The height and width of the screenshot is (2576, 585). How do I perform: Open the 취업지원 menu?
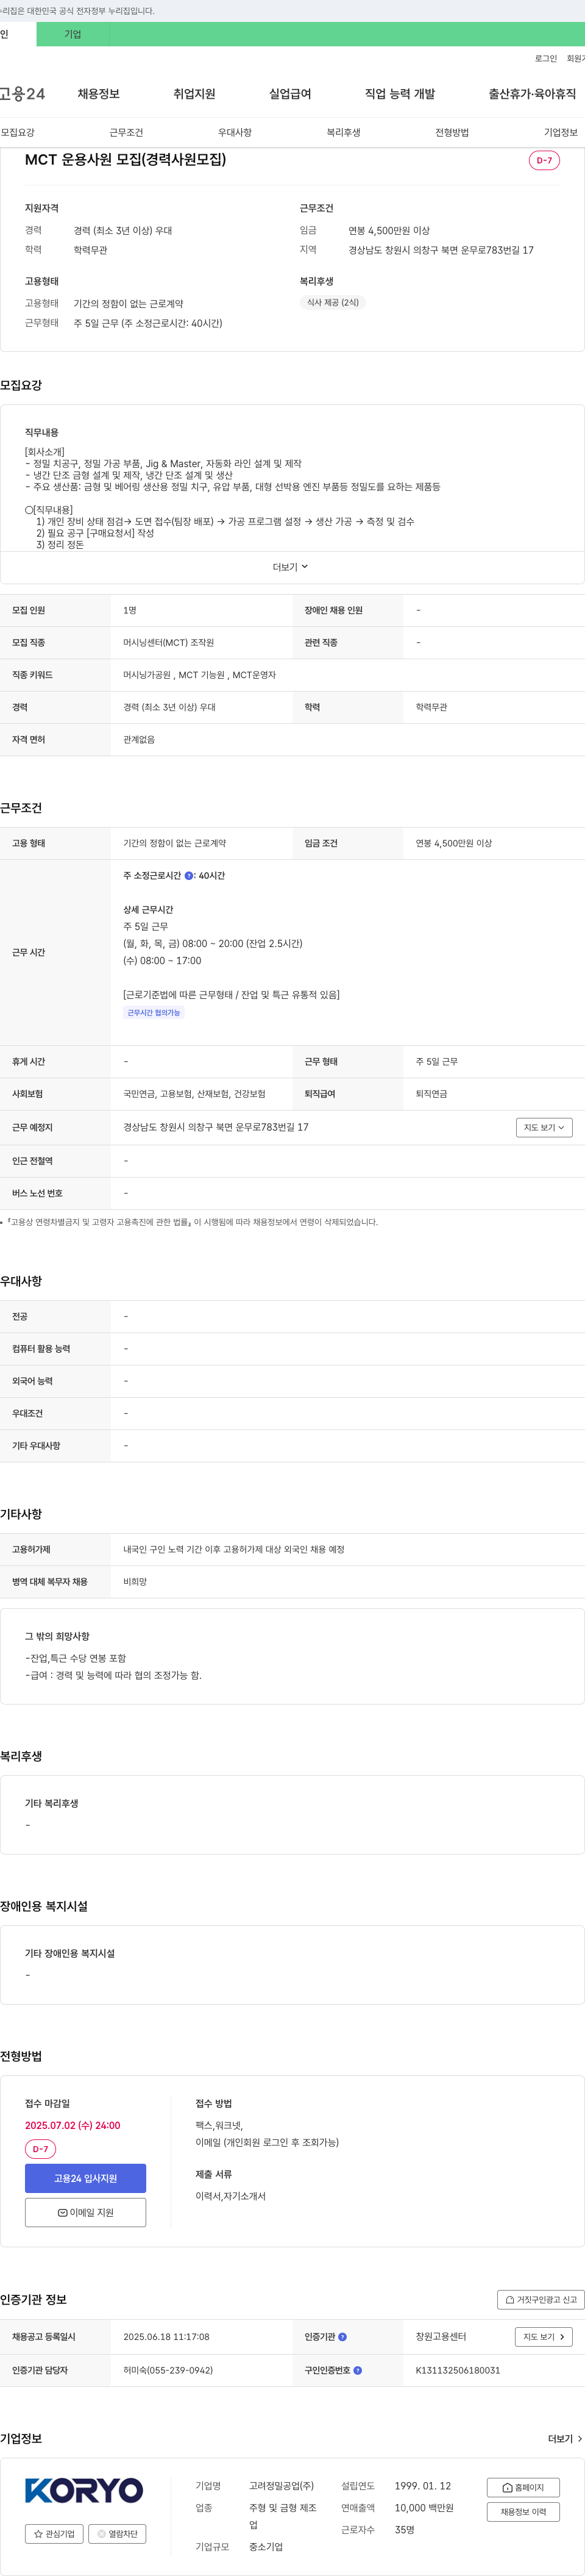(194, 94)
